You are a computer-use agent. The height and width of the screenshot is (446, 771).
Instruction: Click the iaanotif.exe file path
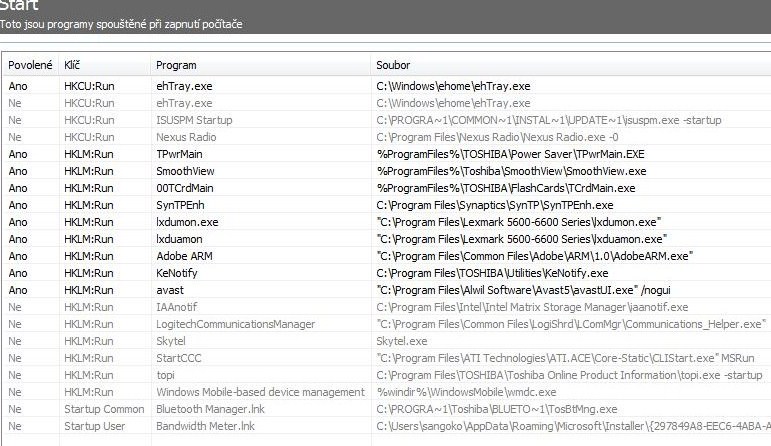tap(533, 307)
